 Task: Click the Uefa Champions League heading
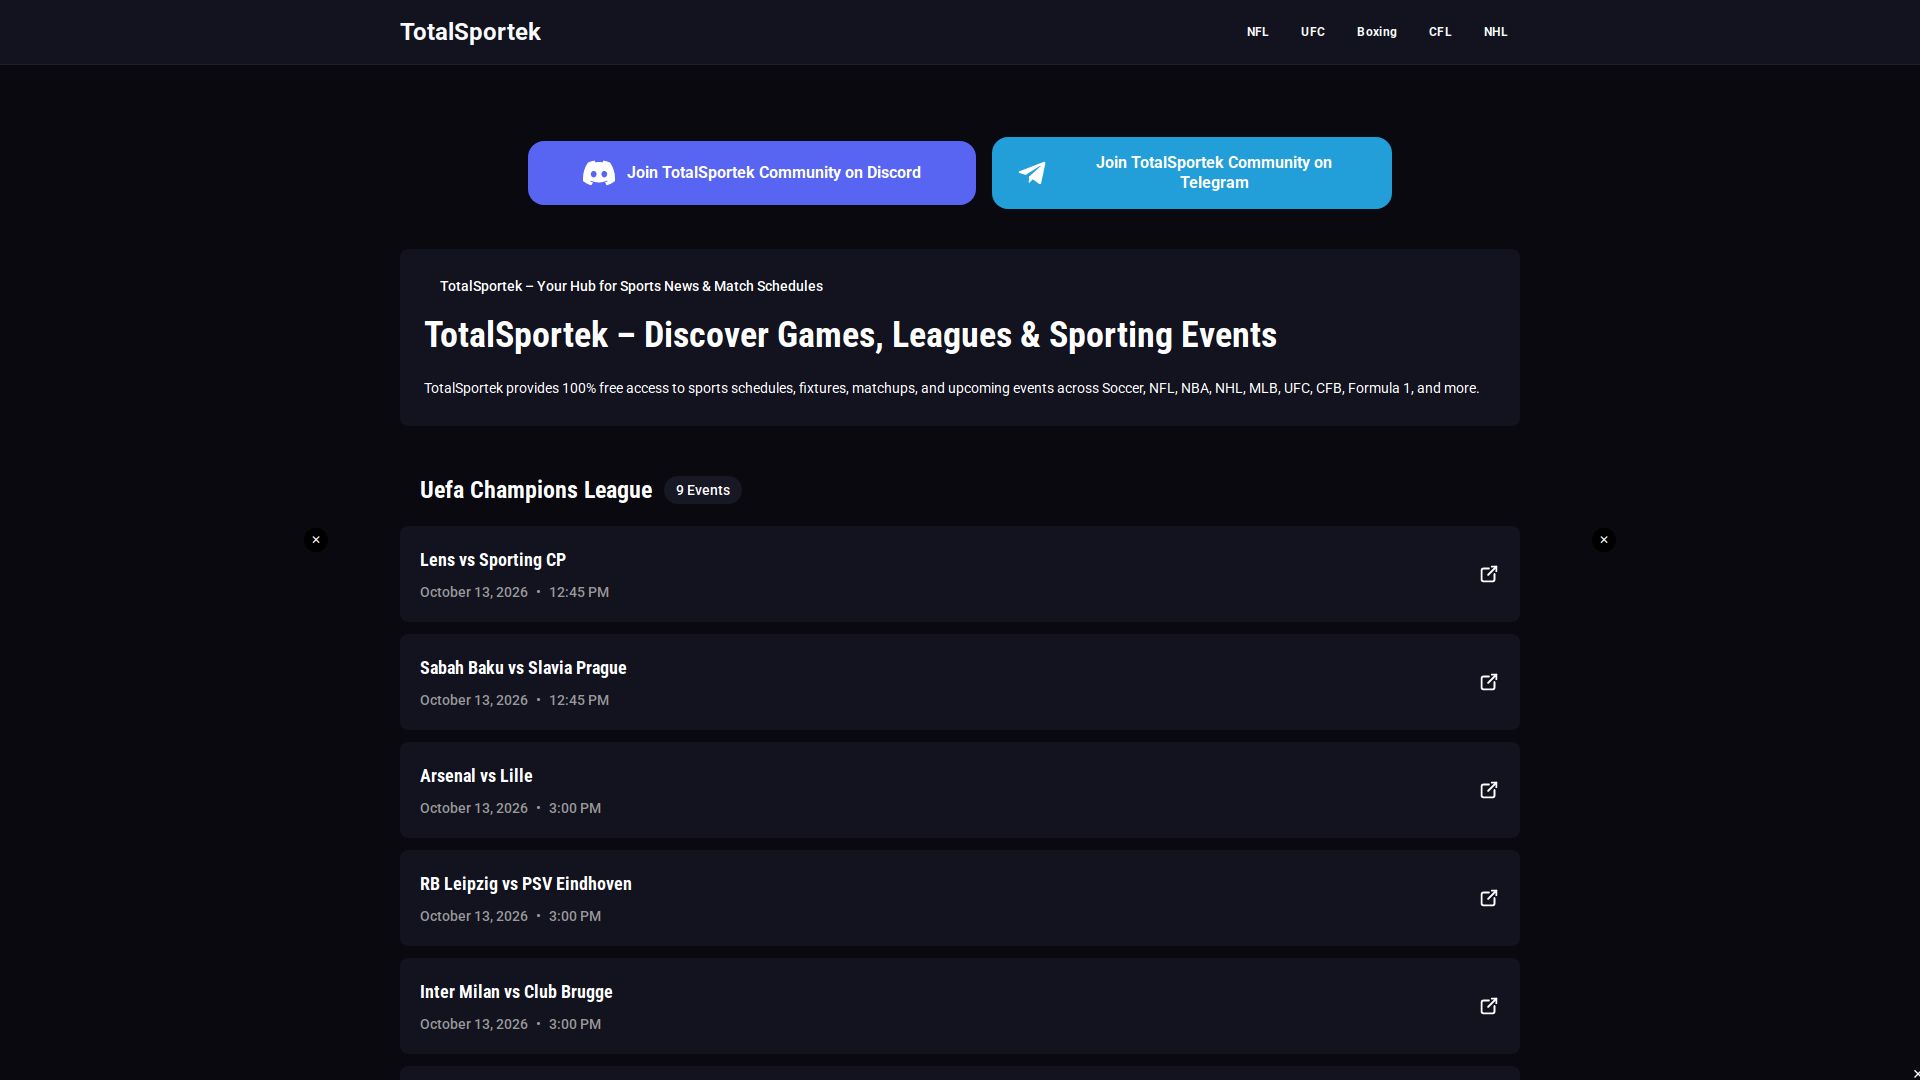(536, 490)
